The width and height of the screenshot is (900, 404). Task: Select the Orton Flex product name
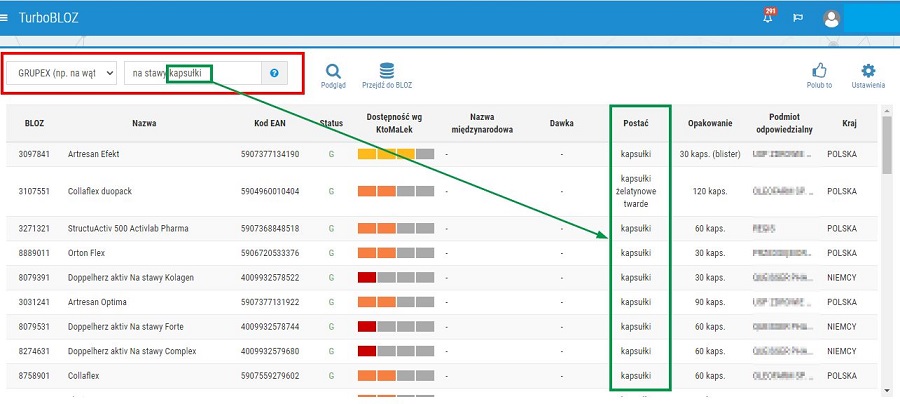pos(86,253)
